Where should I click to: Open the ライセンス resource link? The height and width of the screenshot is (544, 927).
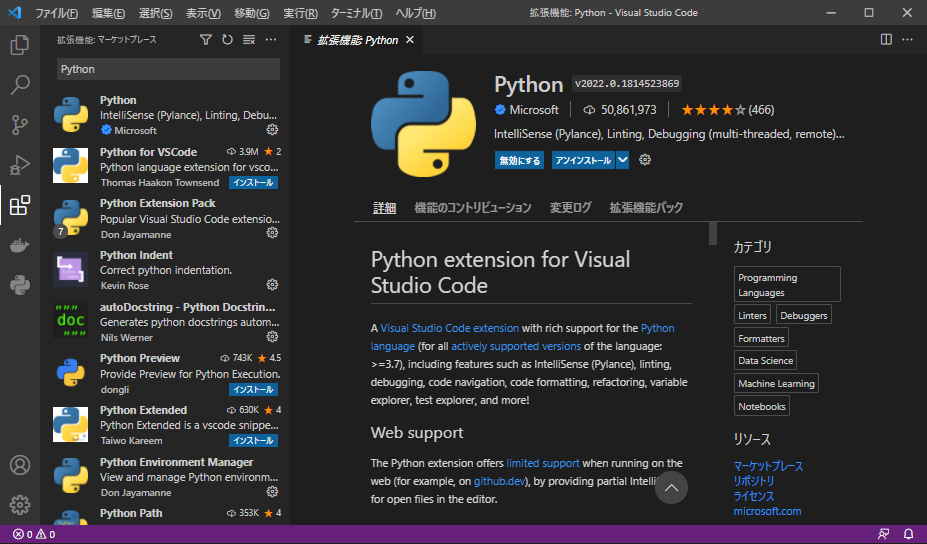coord(754,496)
